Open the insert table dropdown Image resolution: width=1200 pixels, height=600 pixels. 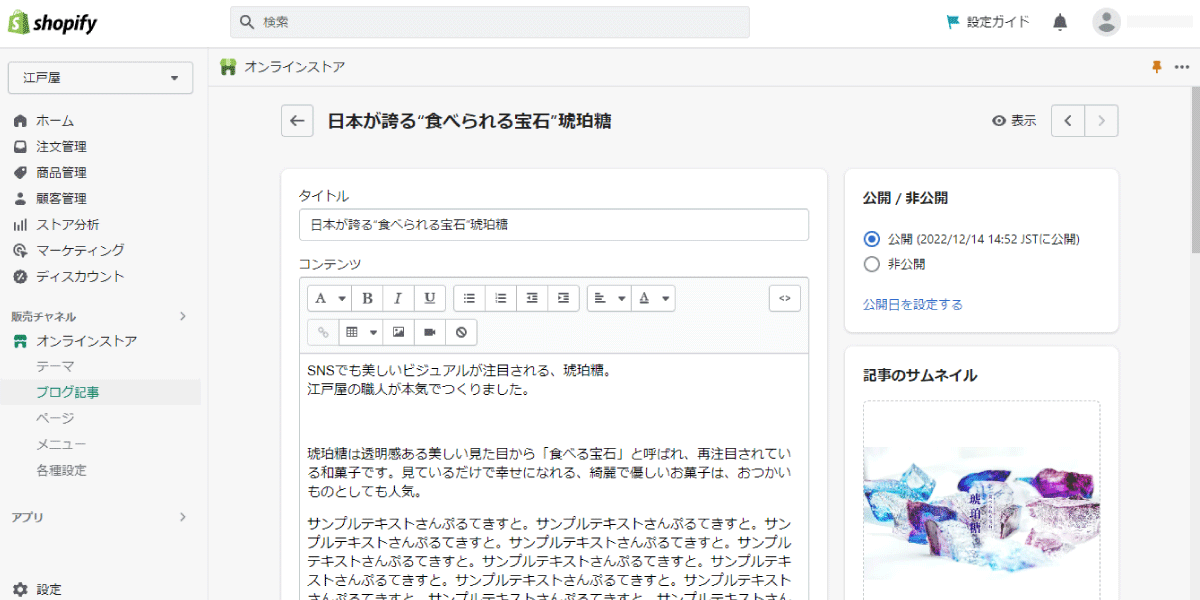tap(360, 331)
